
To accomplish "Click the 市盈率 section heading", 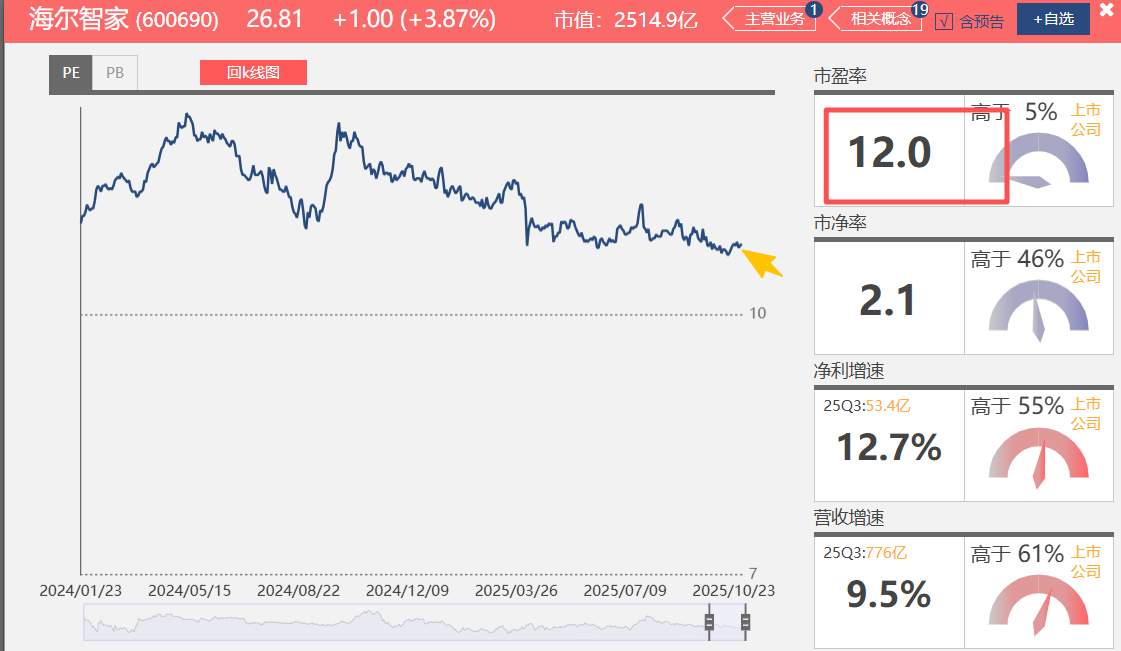I will pyautogui.click(x=840, y=76).
